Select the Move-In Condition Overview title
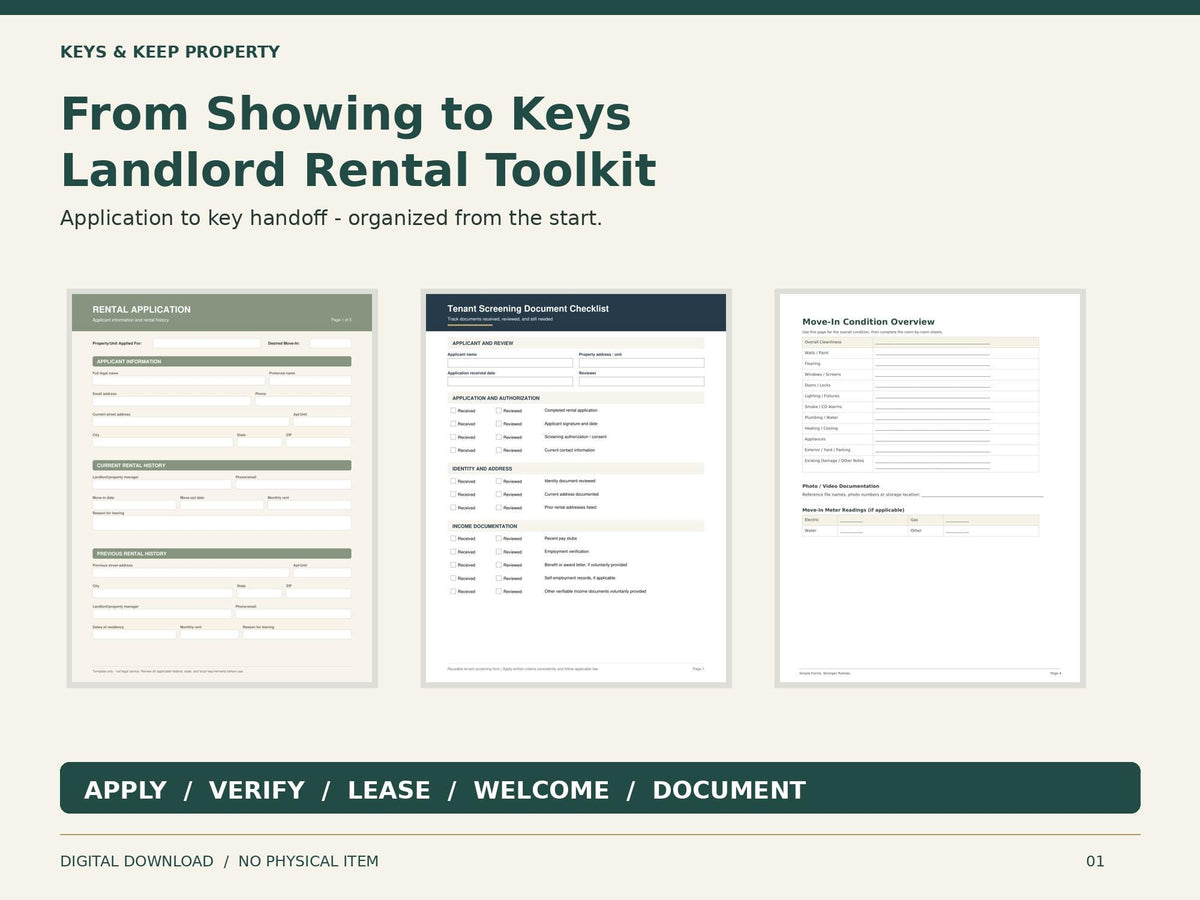This screenshot has height=900, width=1200. click(869, 322)
